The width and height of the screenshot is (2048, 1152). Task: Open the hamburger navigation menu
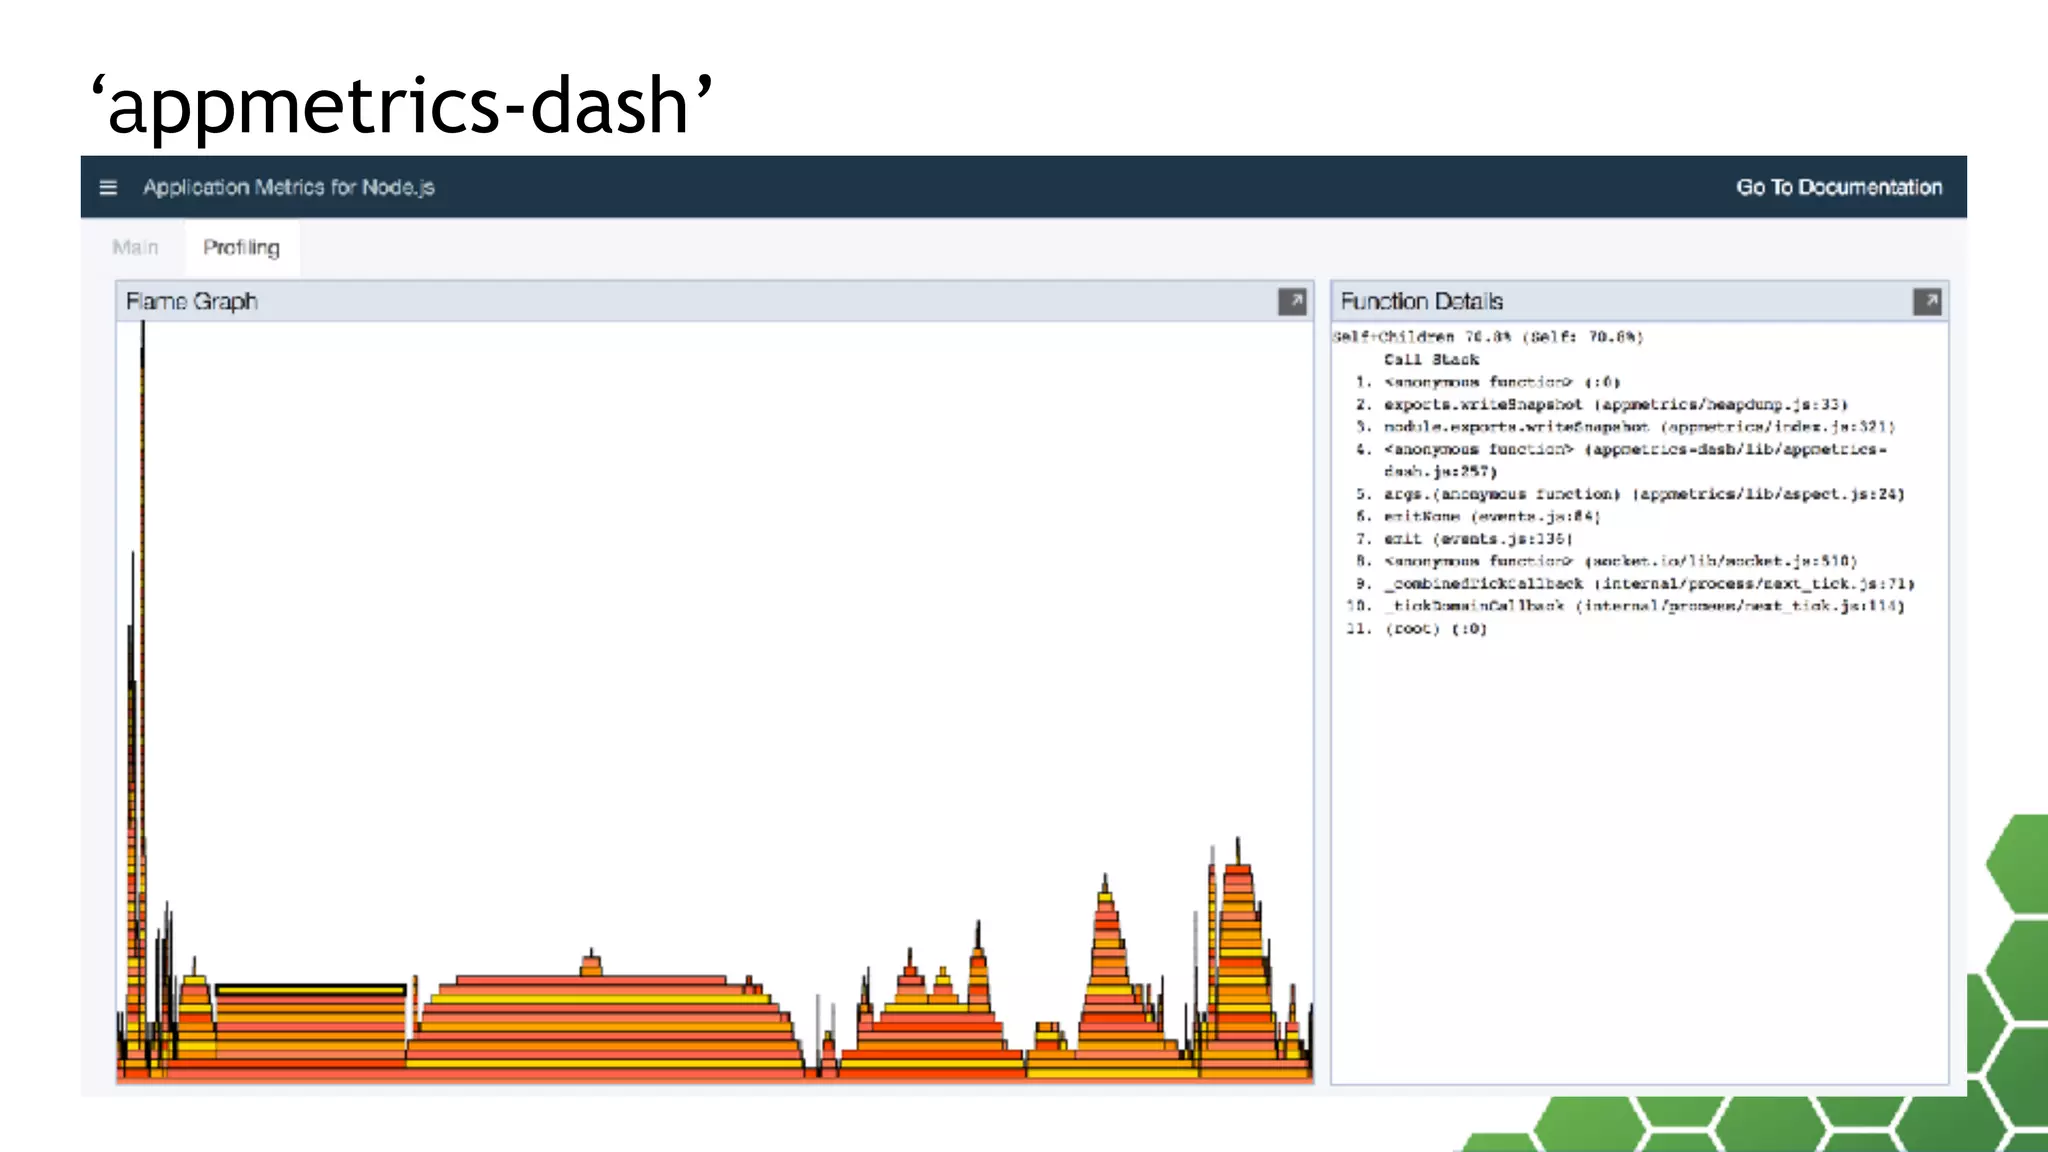(108, 187)
